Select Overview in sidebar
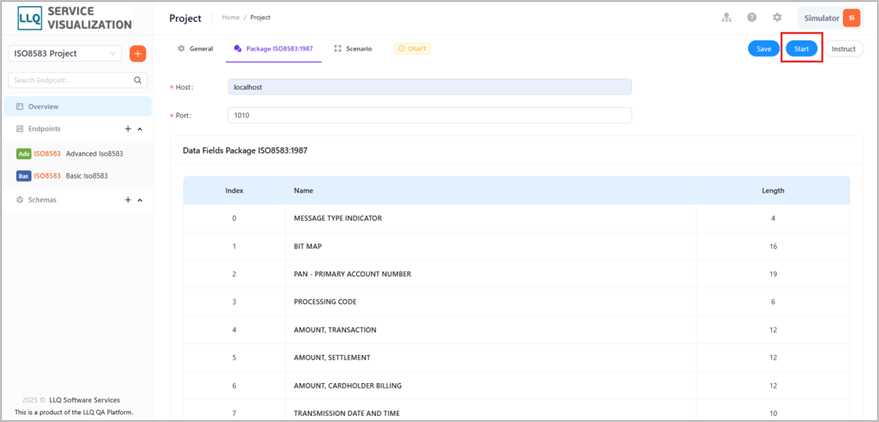 [77, 106]
